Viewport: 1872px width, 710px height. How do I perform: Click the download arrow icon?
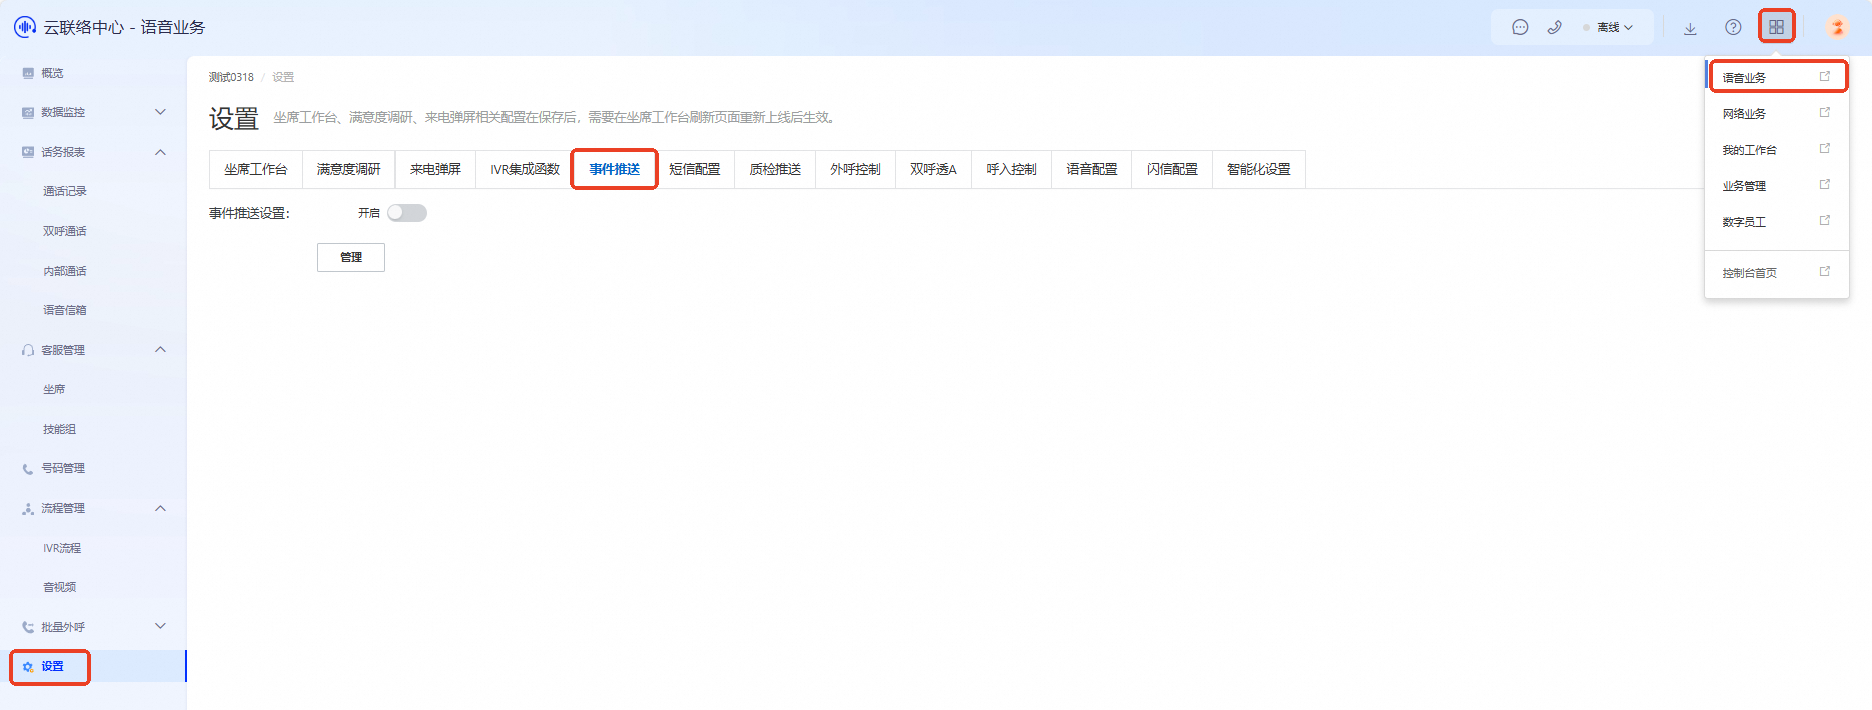coord(1690,28)
